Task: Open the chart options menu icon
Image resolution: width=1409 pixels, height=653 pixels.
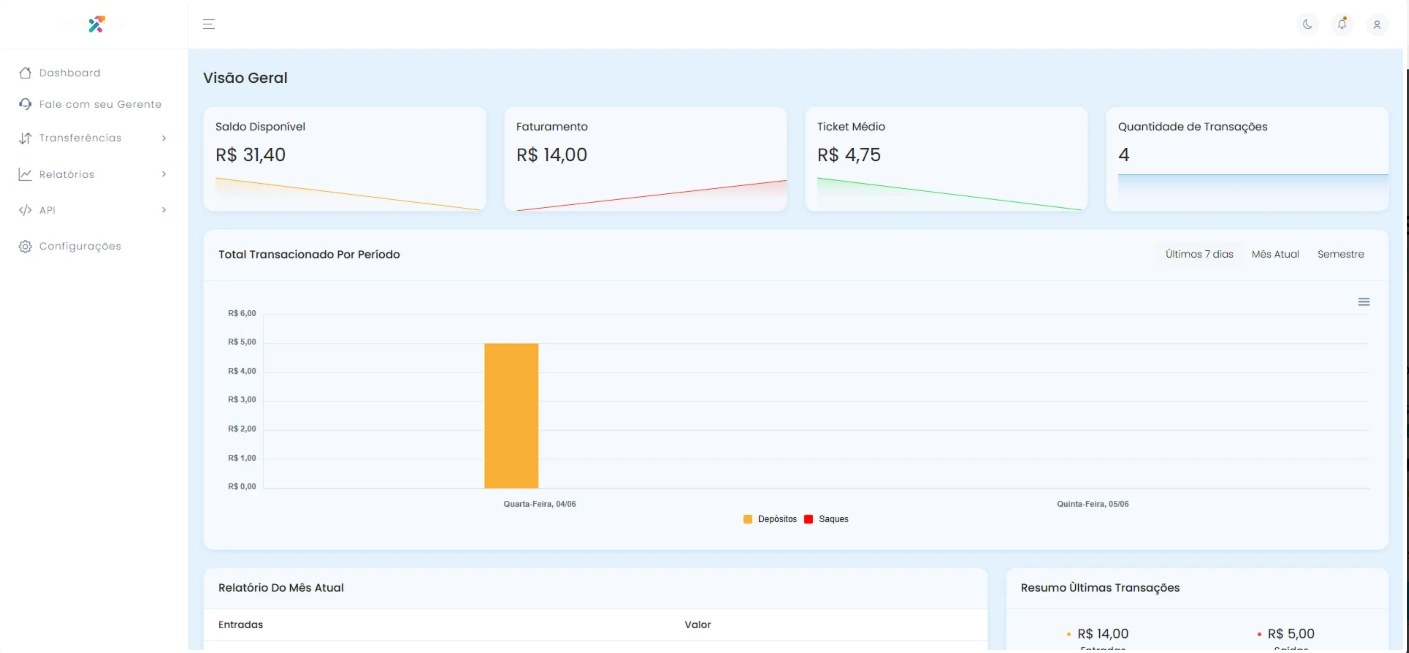Action: [x=1363, y=302]
